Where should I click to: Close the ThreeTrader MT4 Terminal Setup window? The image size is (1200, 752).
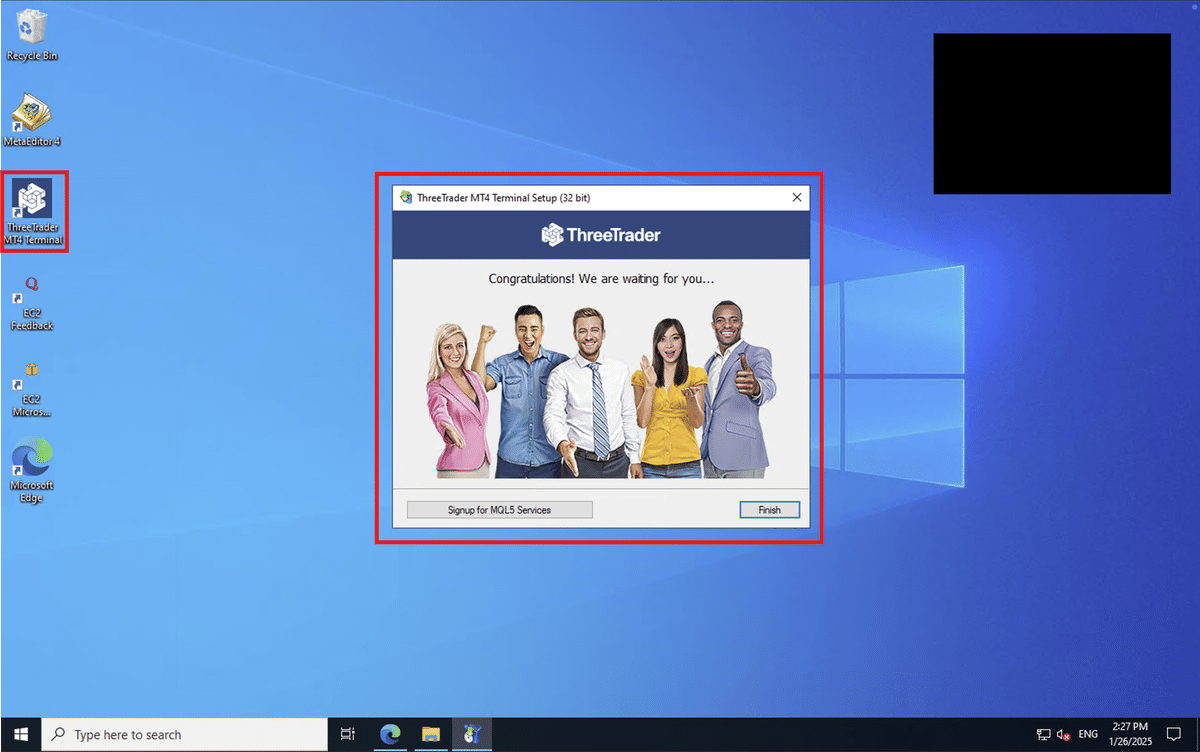(x=797, y=197)
